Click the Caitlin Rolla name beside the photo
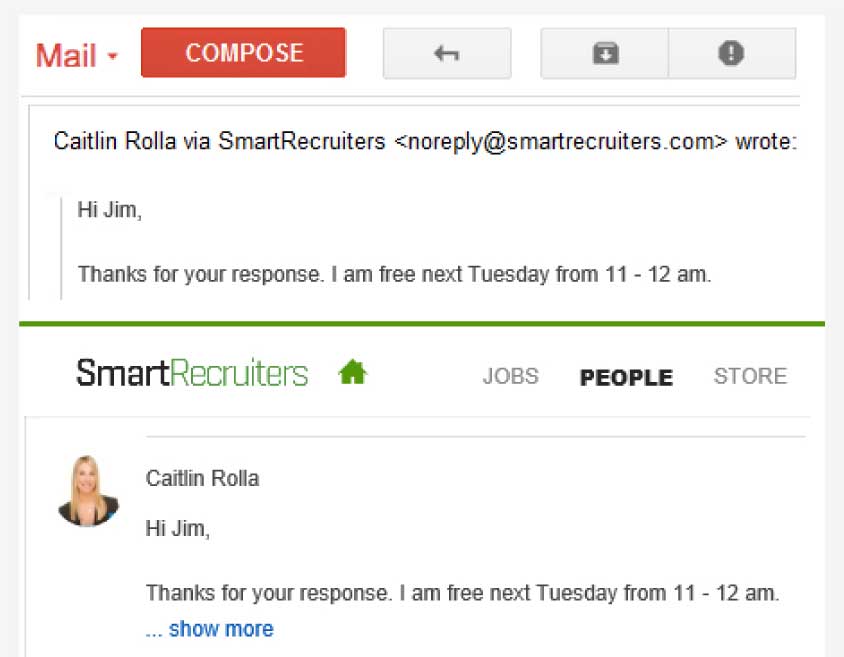The image size is (844, 657). (202, 478)
